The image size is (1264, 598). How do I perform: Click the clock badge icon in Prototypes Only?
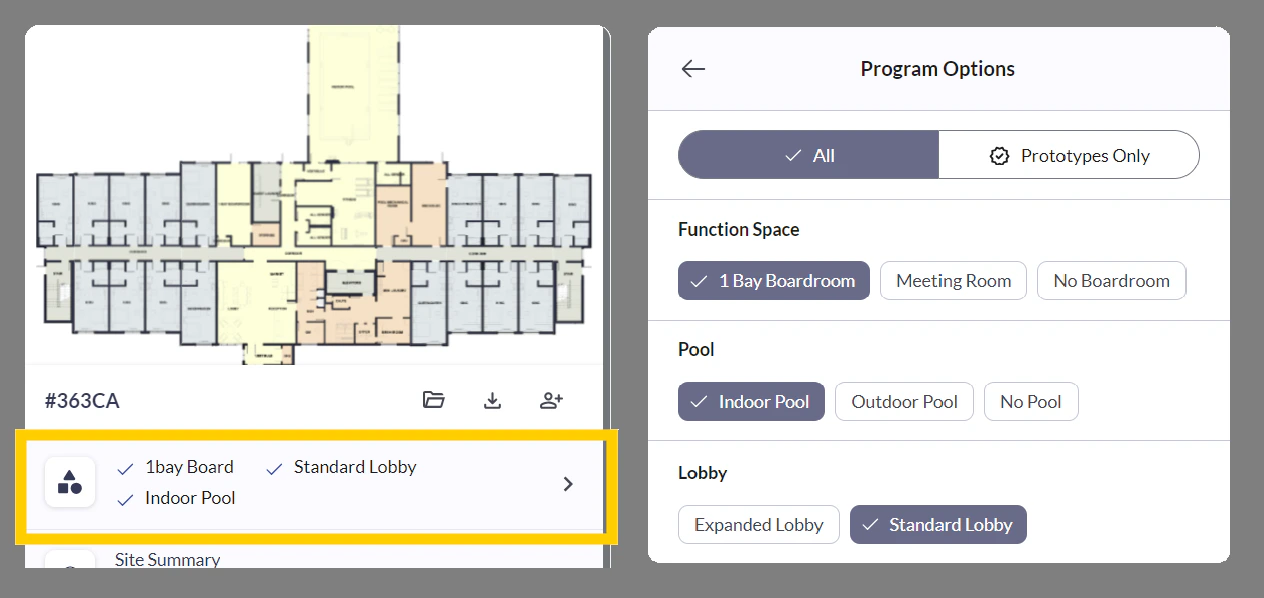999,155
